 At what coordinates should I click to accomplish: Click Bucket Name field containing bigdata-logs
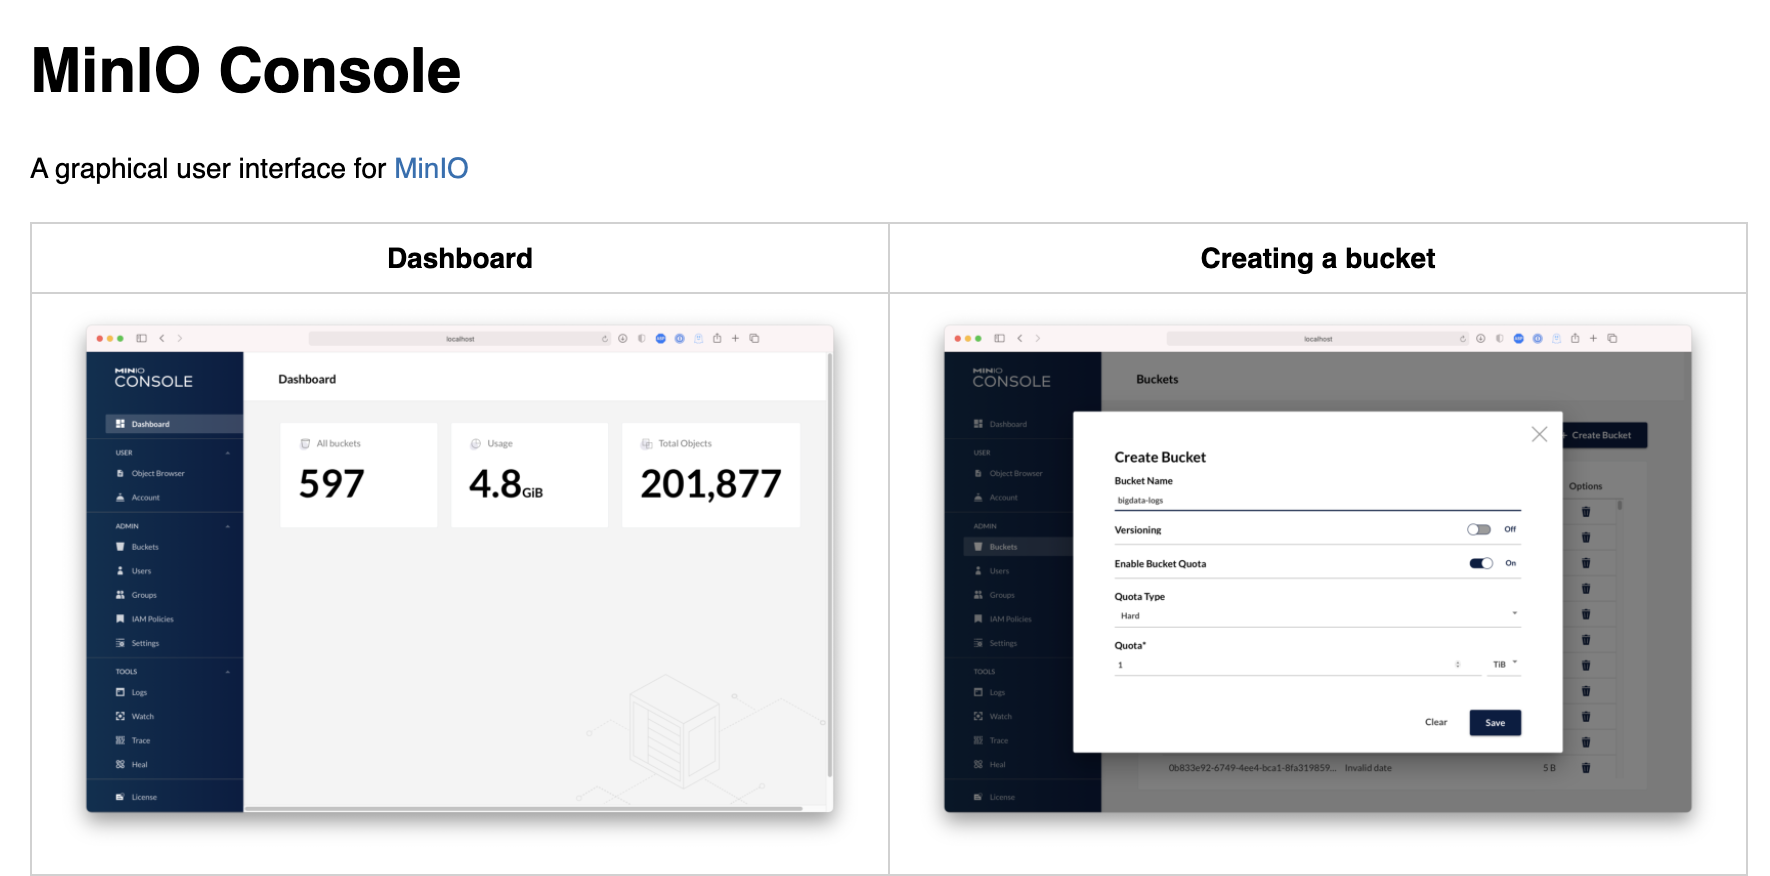click(x=1317, y=500)
